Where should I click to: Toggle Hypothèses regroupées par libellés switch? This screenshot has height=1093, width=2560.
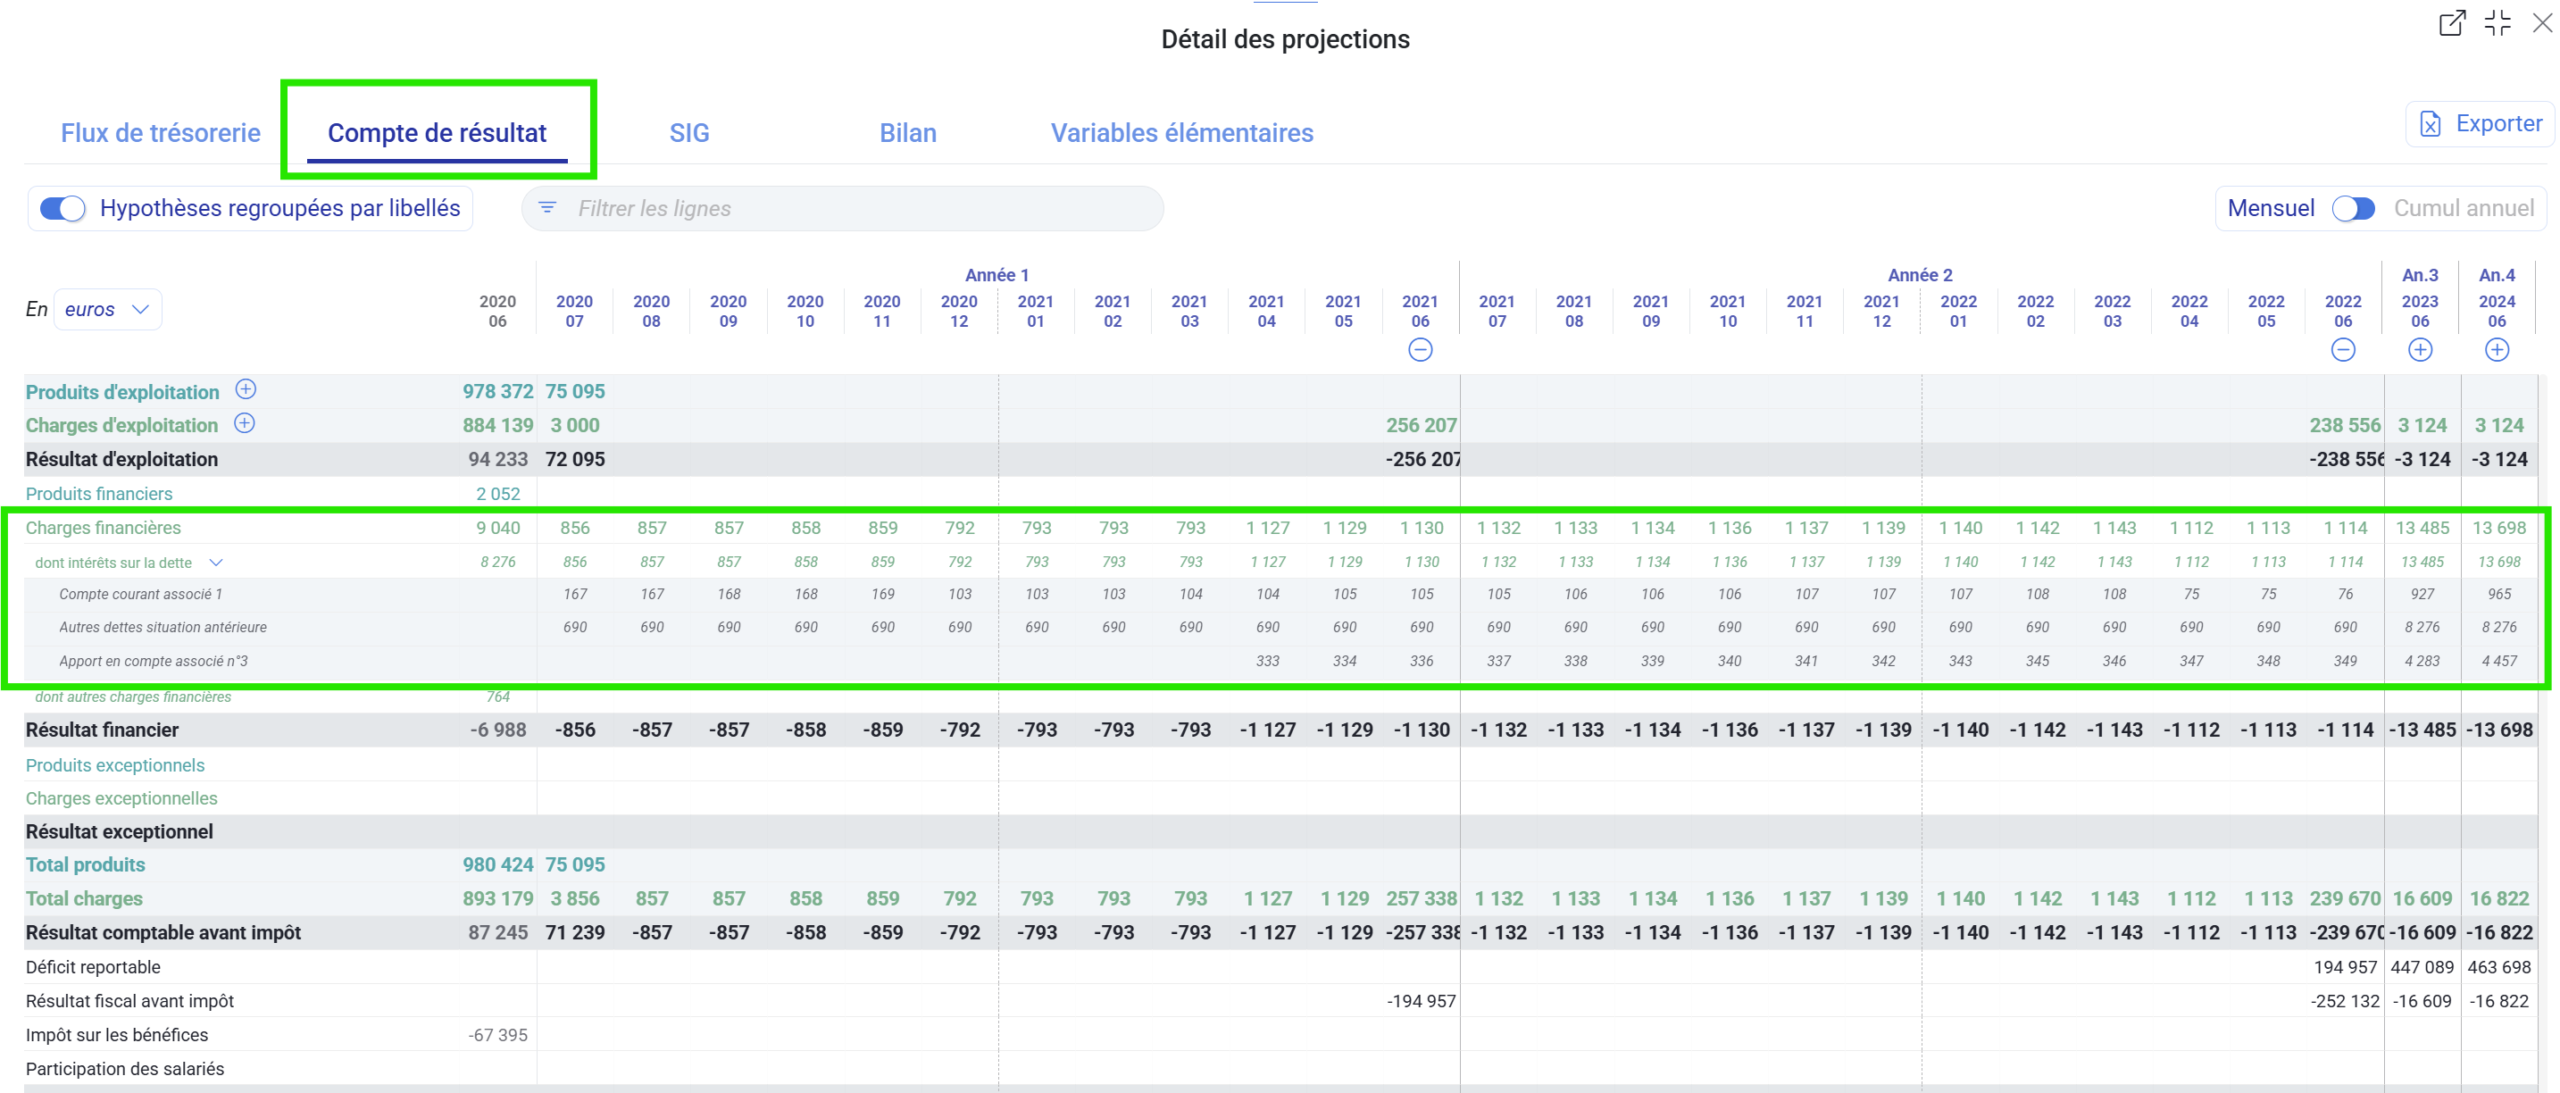tap(63, 208)
